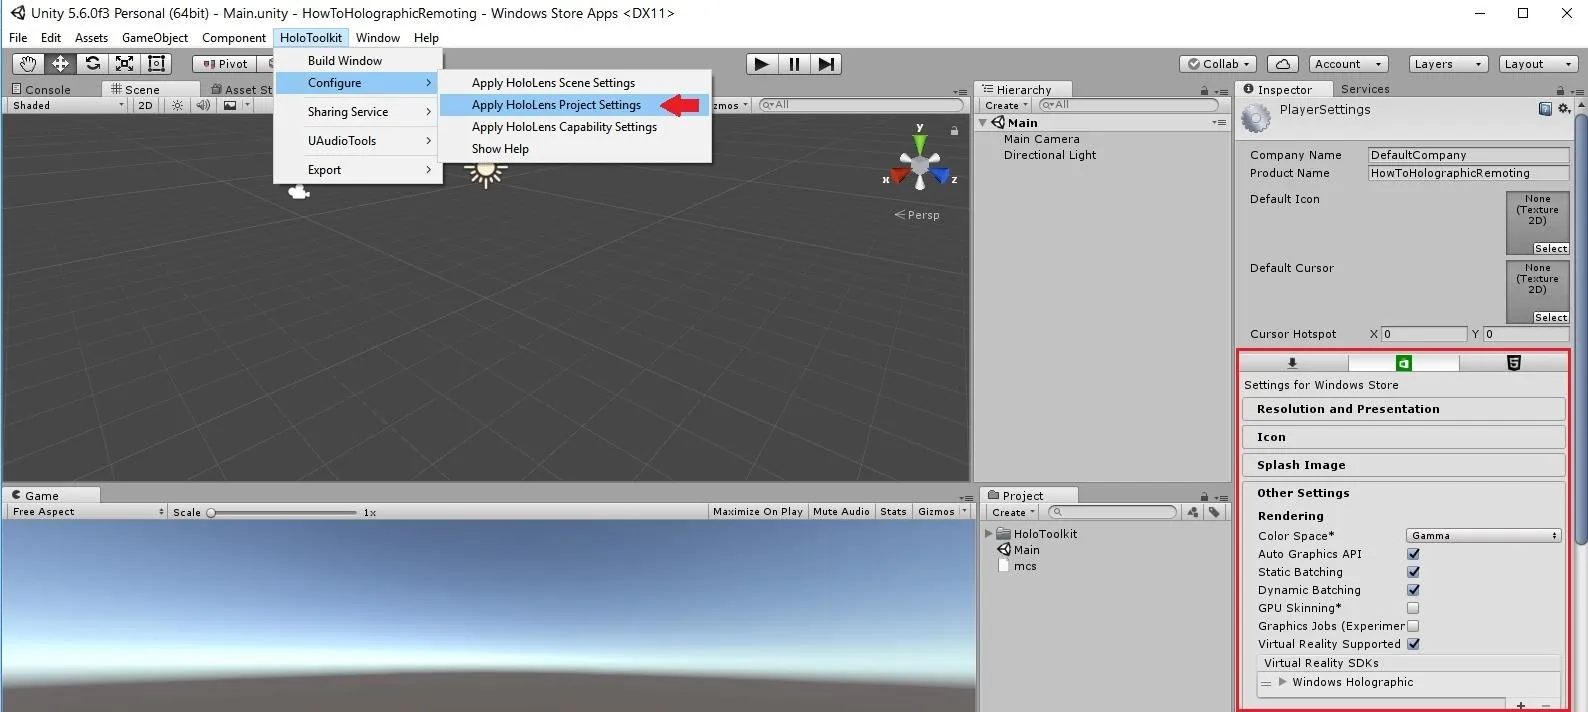The image size is (1588, 712).
Task: Open the Color Space dropdown
Action: click(1483, 536)
